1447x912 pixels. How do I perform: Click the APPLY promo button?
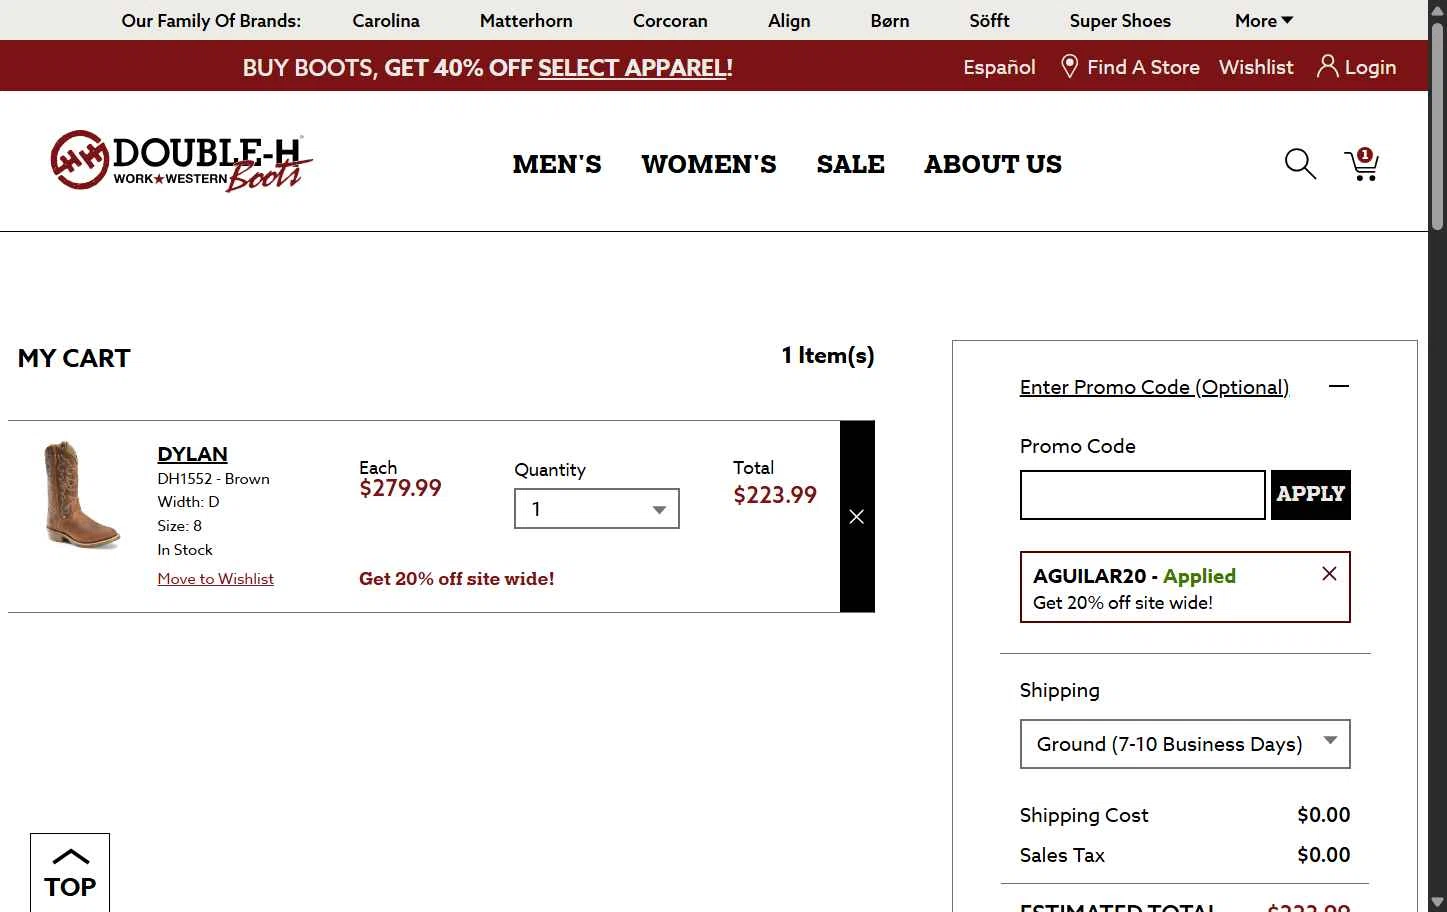click(1311, 494)
